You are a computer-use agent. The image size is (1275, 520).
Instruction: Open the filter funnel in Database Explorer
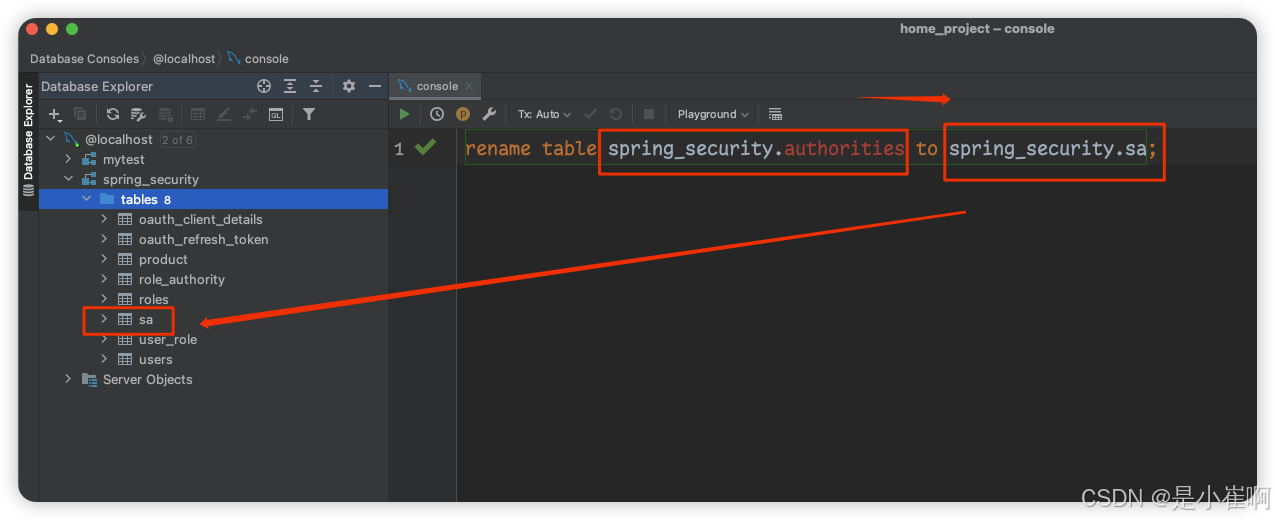coord(309,114)
